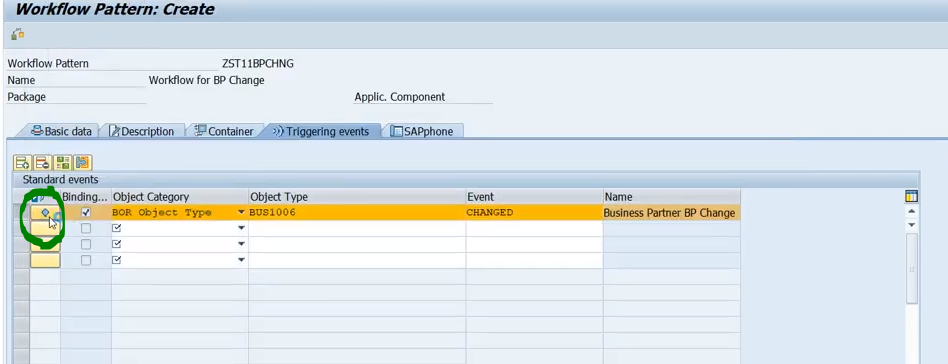Screen dimensions: 948x364
Task: Open Object Category dropdown in the first empty row
Action: pos(241,229)
